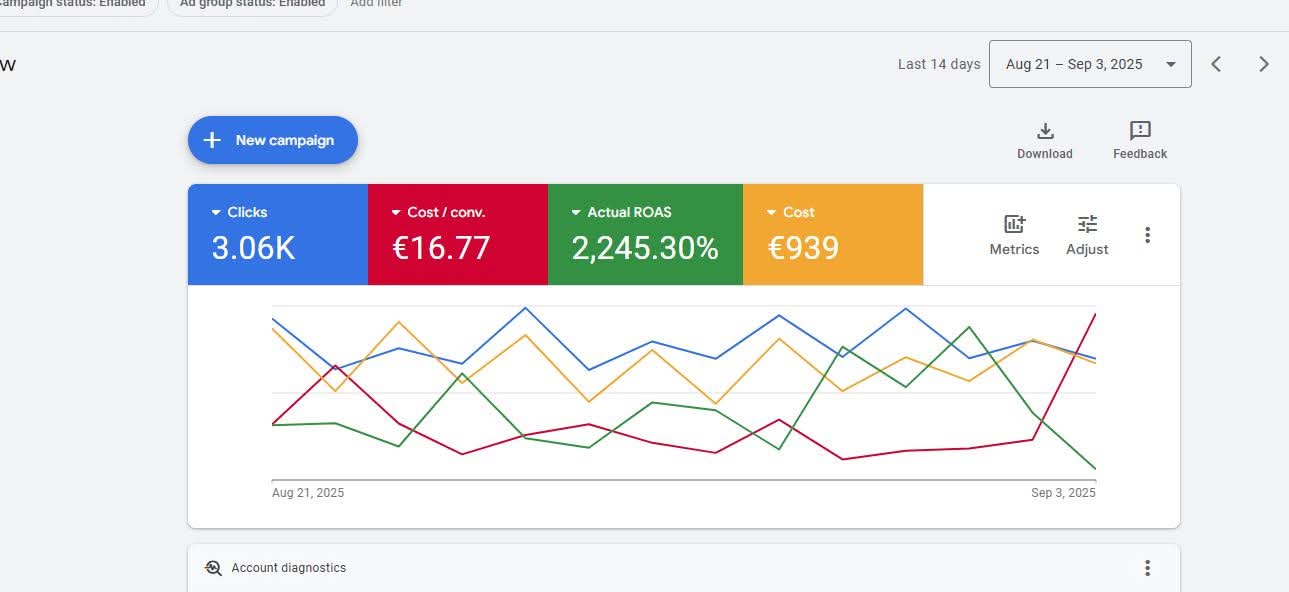Open the Aug 21 – Sep 3 date dropdown
Viewport: 1289px width, 592px height.
[x=1089, y=64]
